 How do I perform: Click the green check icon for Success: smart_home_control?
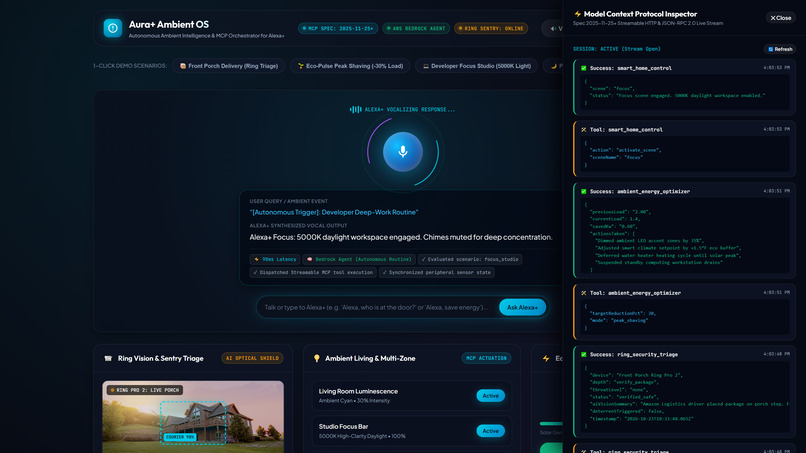click(x=583, y=68)
